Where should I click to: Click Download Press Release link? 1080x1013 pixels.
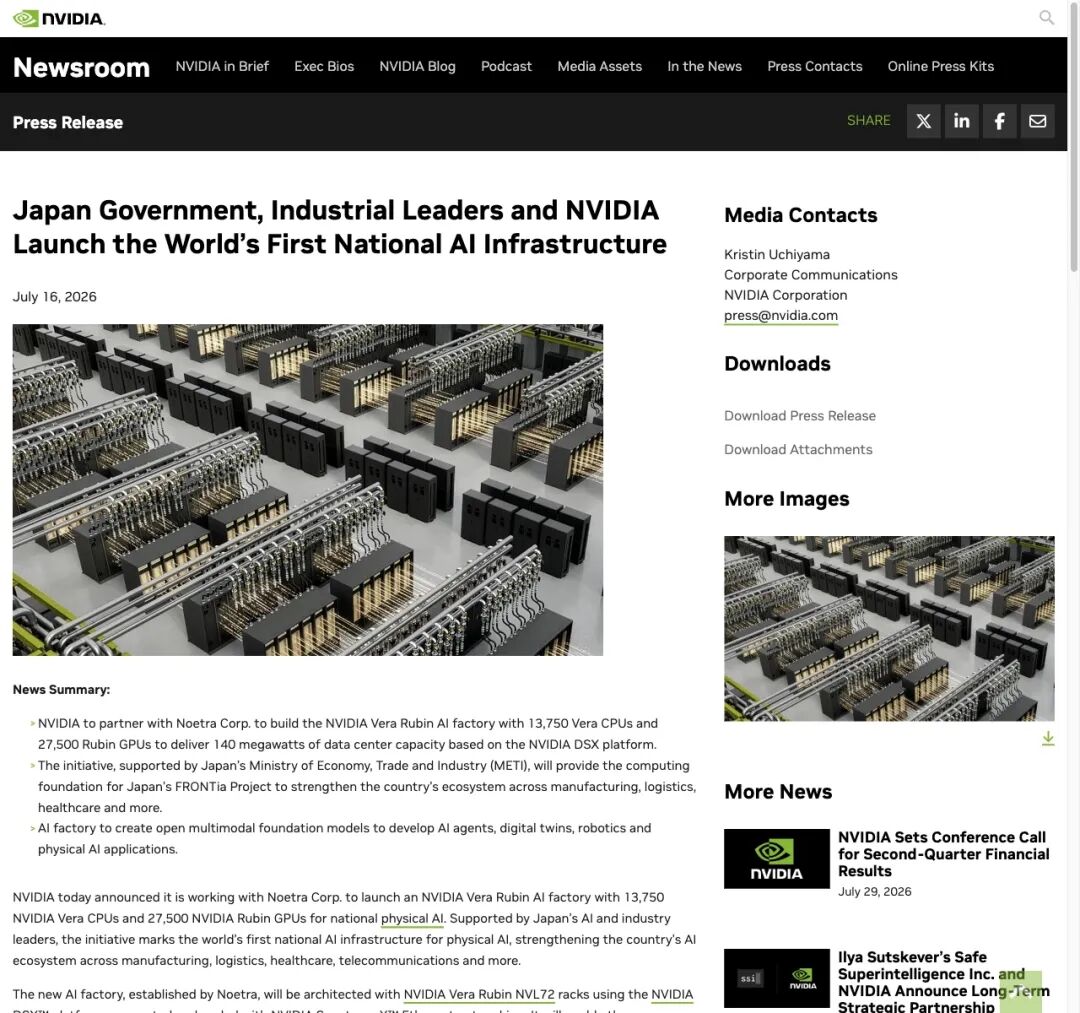point(800,415)
